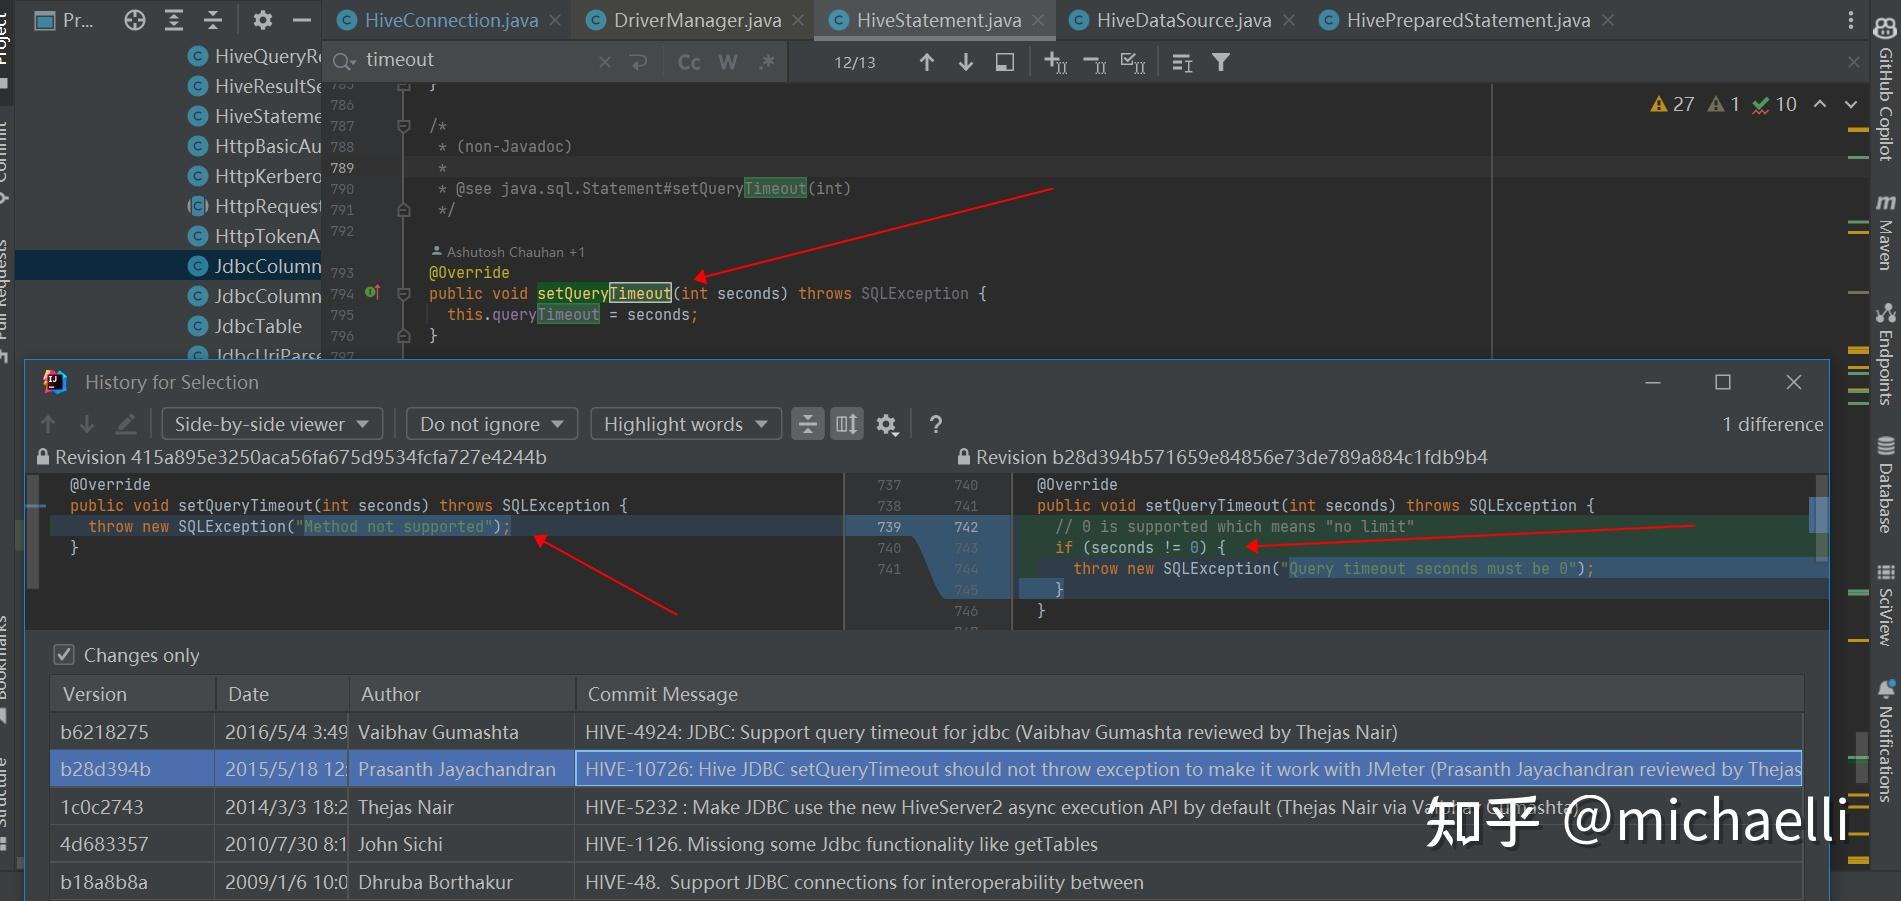
Task: Jump to next search occurrence arrow
Action: (965, 62)
